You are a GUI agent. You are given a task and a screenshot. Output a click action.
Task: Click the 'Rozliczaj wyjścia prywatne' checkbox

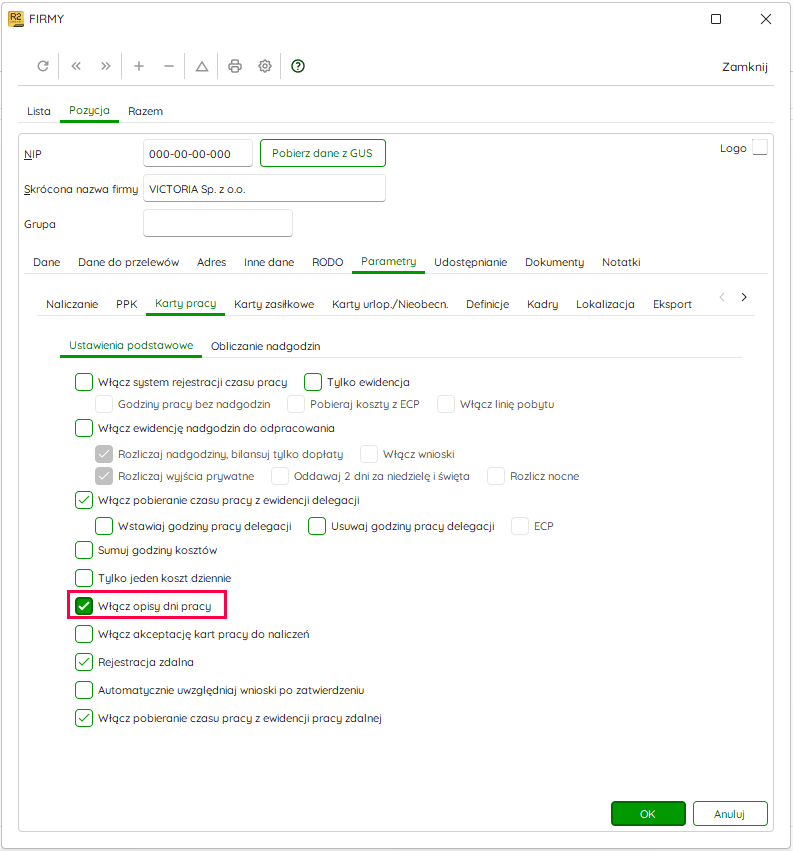click(x=104, y=476)
